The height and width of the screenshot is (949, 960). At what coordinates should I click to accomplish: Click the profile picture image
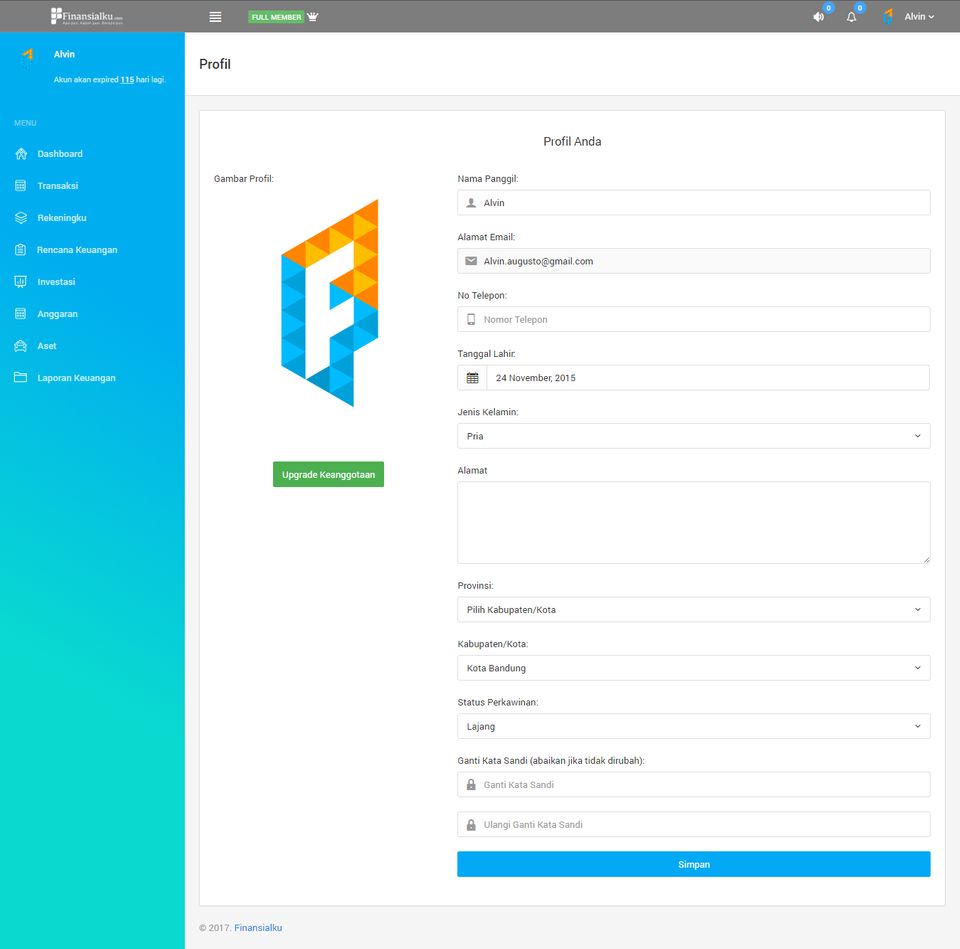tap(329, 302)
